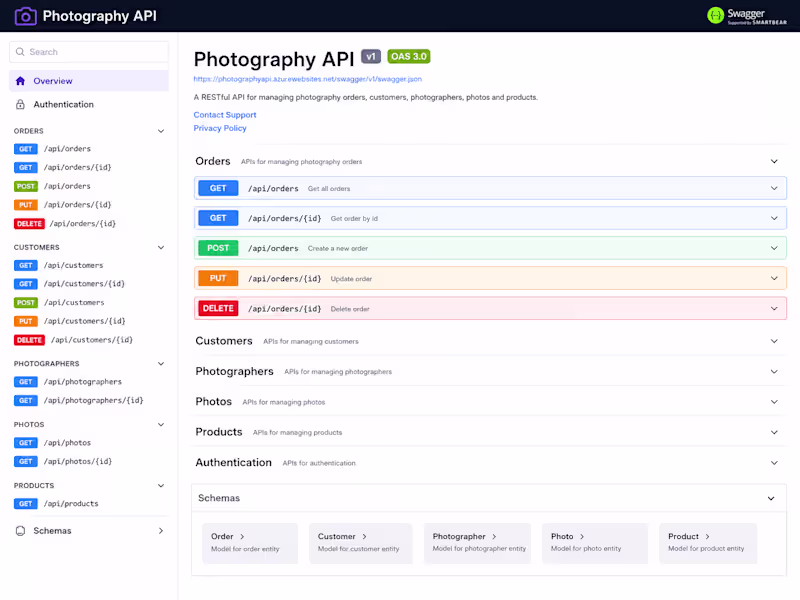
Task: Click the sidebar DELETE badge for /api/customers/{id}
Action: (29, 340)
